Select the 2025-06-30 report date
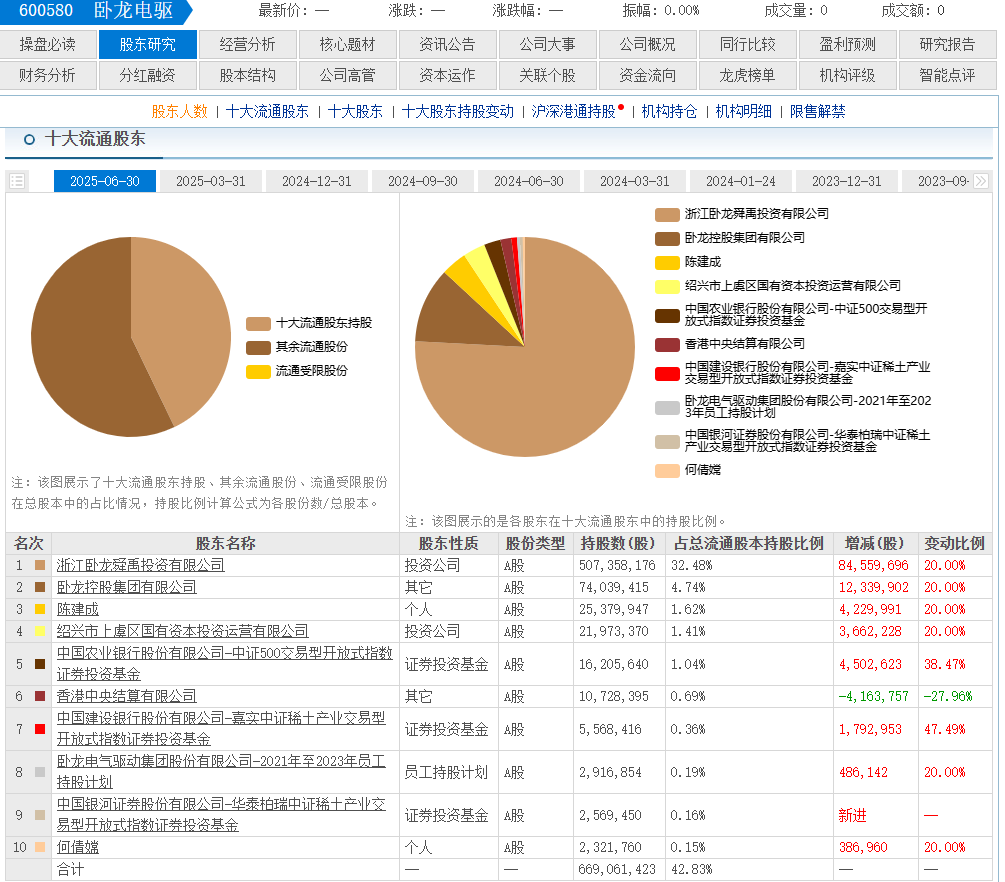1005x882 pixels. (x=105, y=181)
